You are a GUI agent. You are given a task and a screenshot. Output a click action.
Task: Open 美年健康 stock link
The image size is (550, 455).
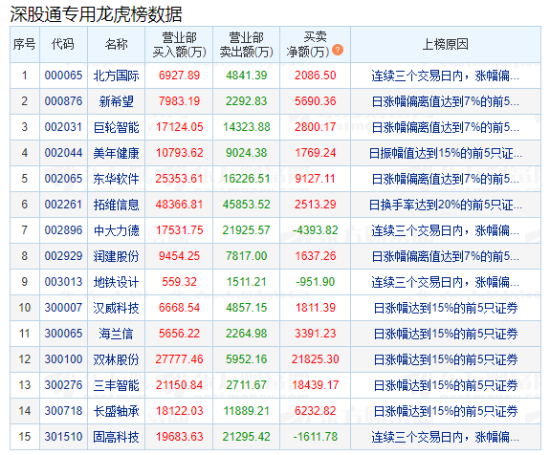pyautogui.click(x=116, y=153)
